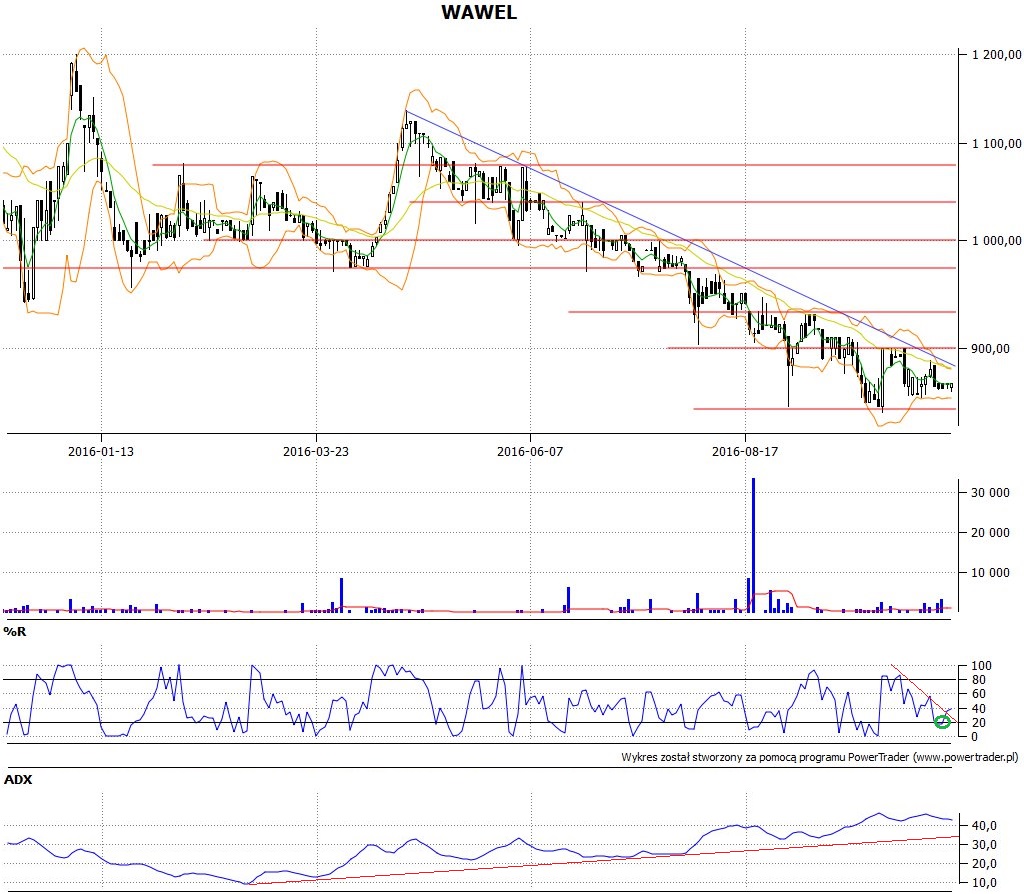Select the 30,0 value on ADX axis

pyautogui.click(x=984, y=845)
